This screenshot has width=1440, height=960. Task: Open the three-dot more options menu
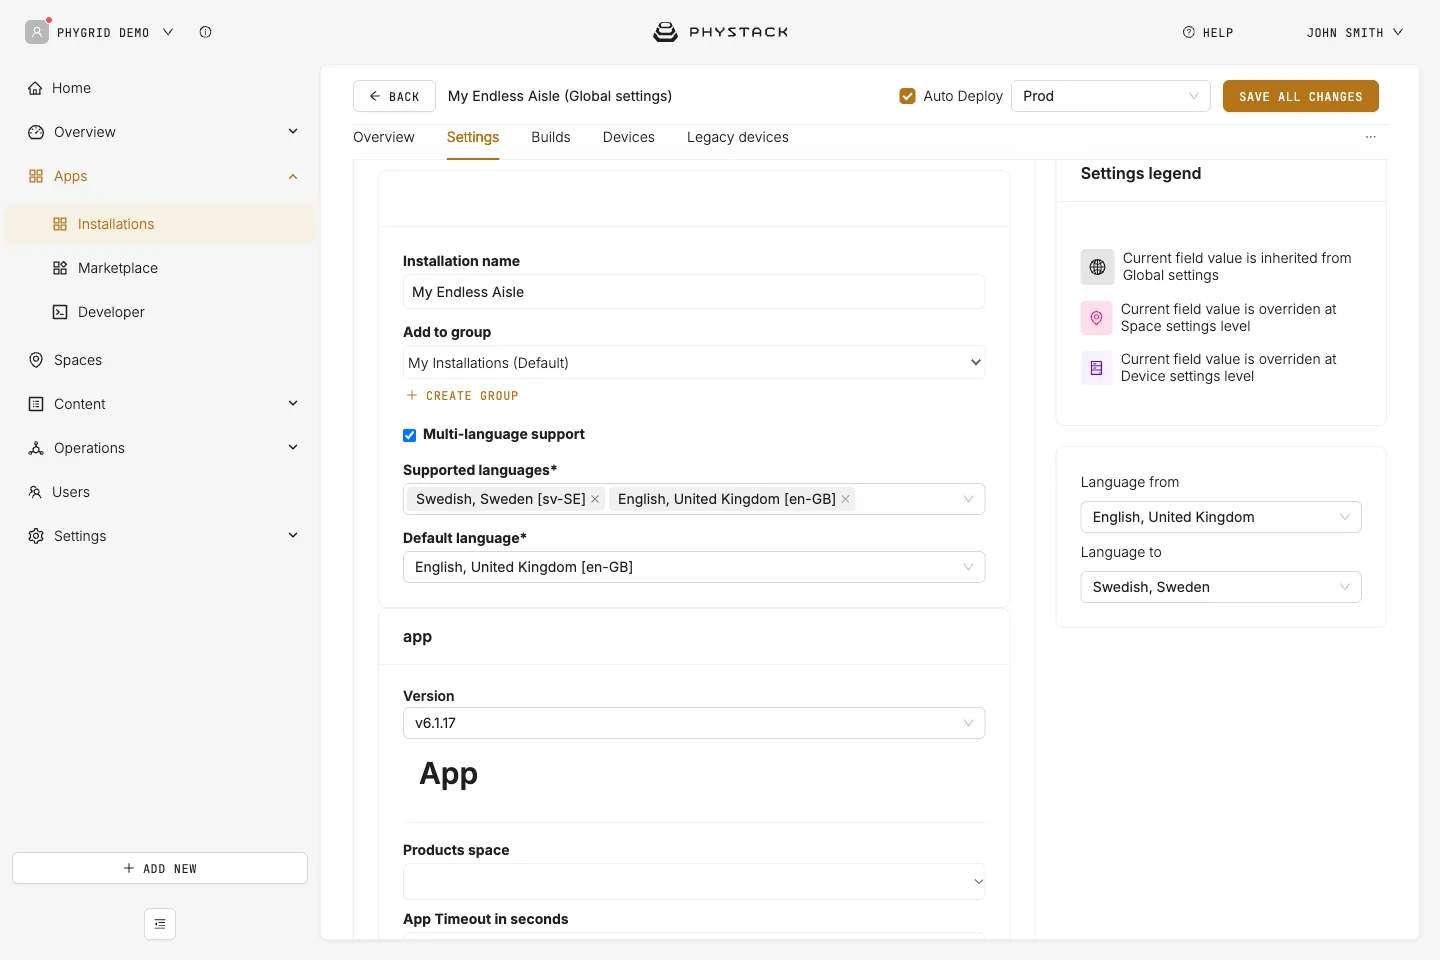point(1371,137)
